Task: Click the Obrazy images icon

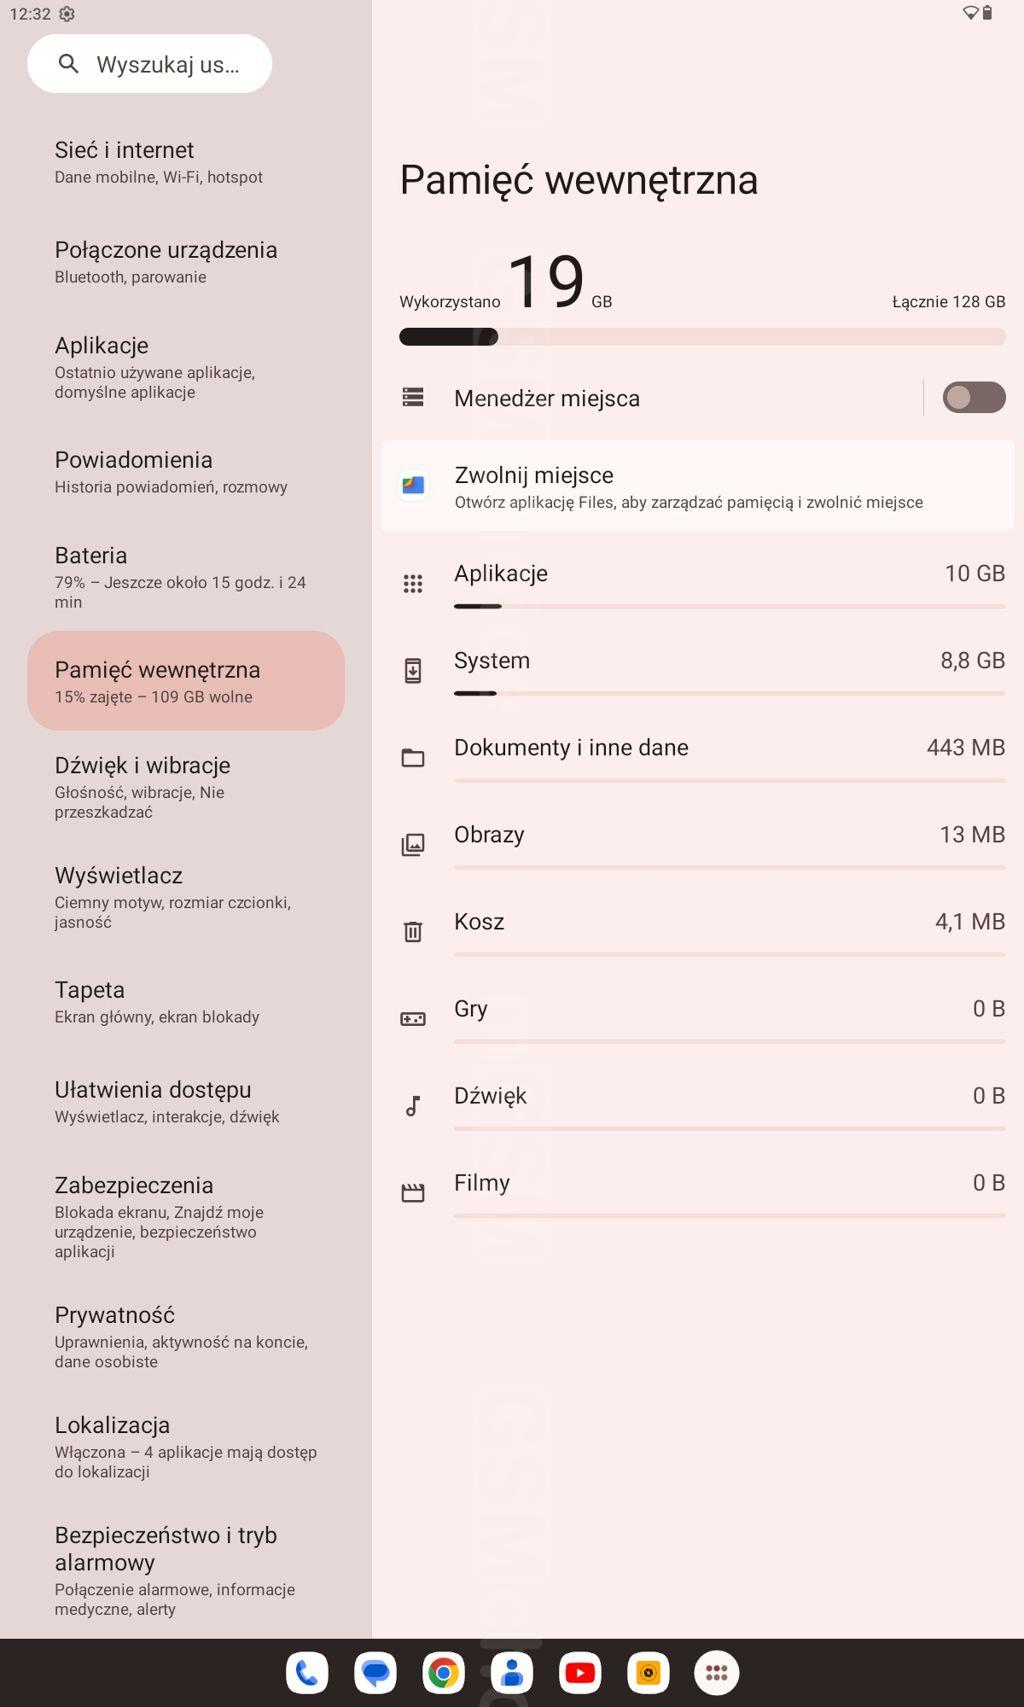Action: [413, 845]
